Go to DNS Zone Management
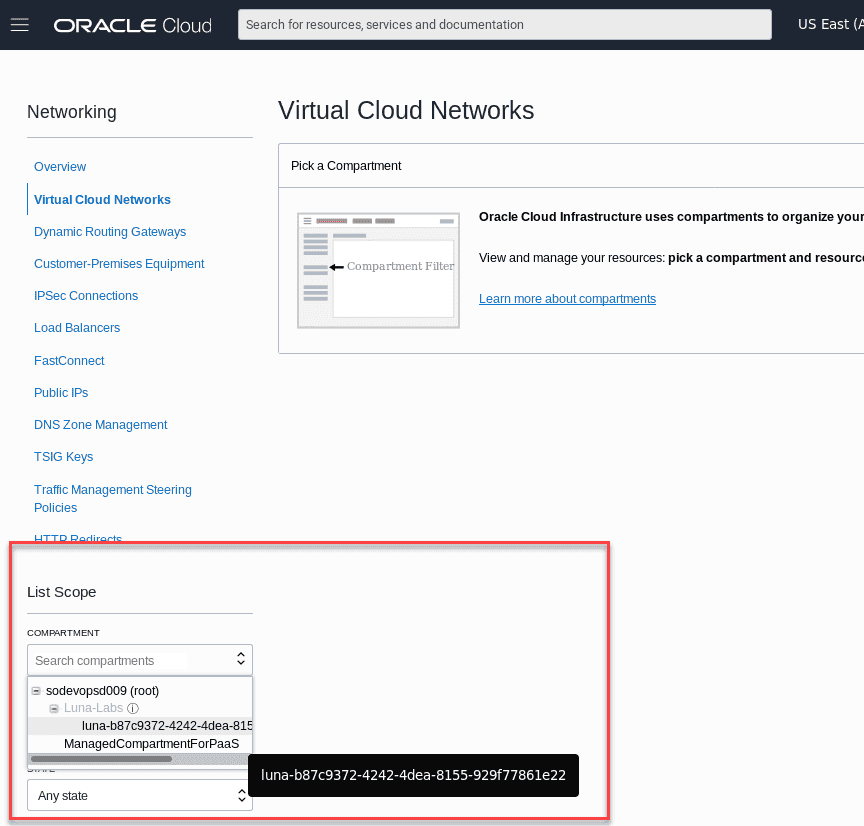The image size is (864, 826). point(100,424)
